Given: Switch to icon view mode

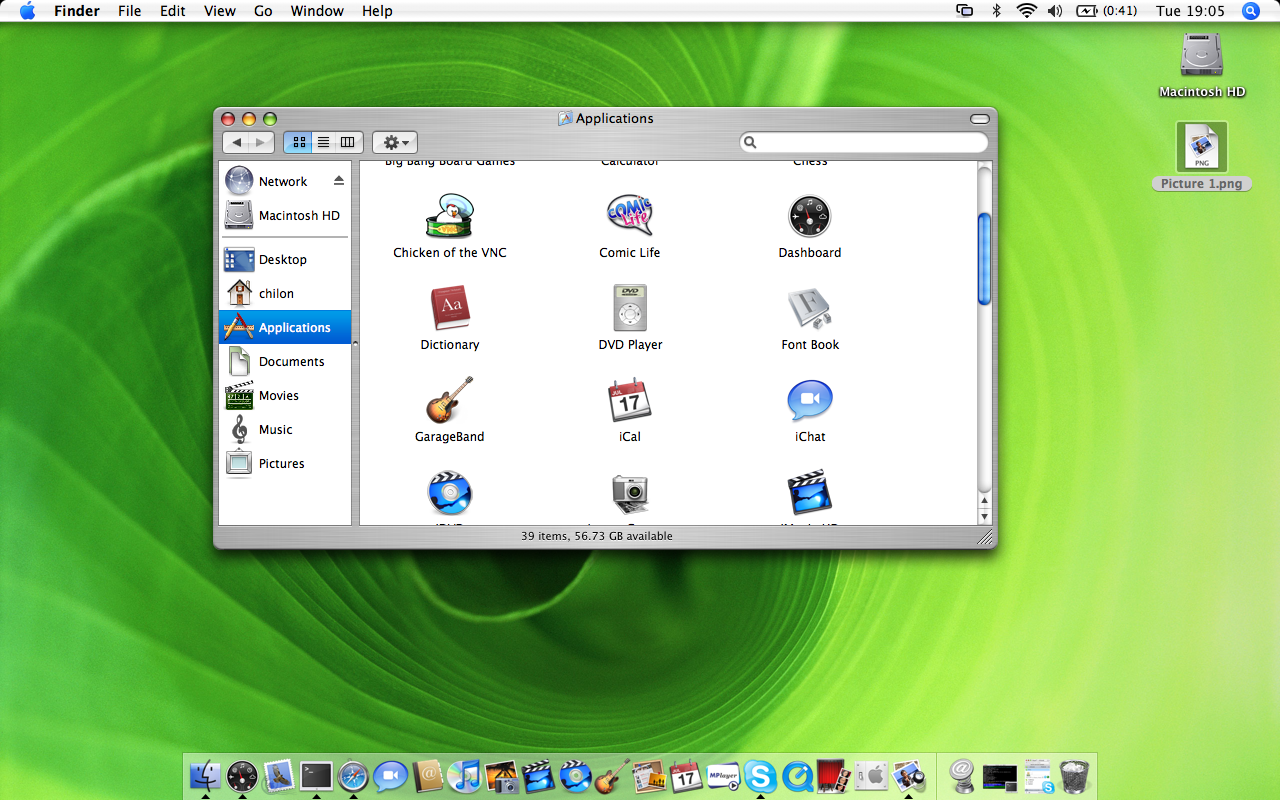Looking at the screenshot, I should (x=298, y=143).
